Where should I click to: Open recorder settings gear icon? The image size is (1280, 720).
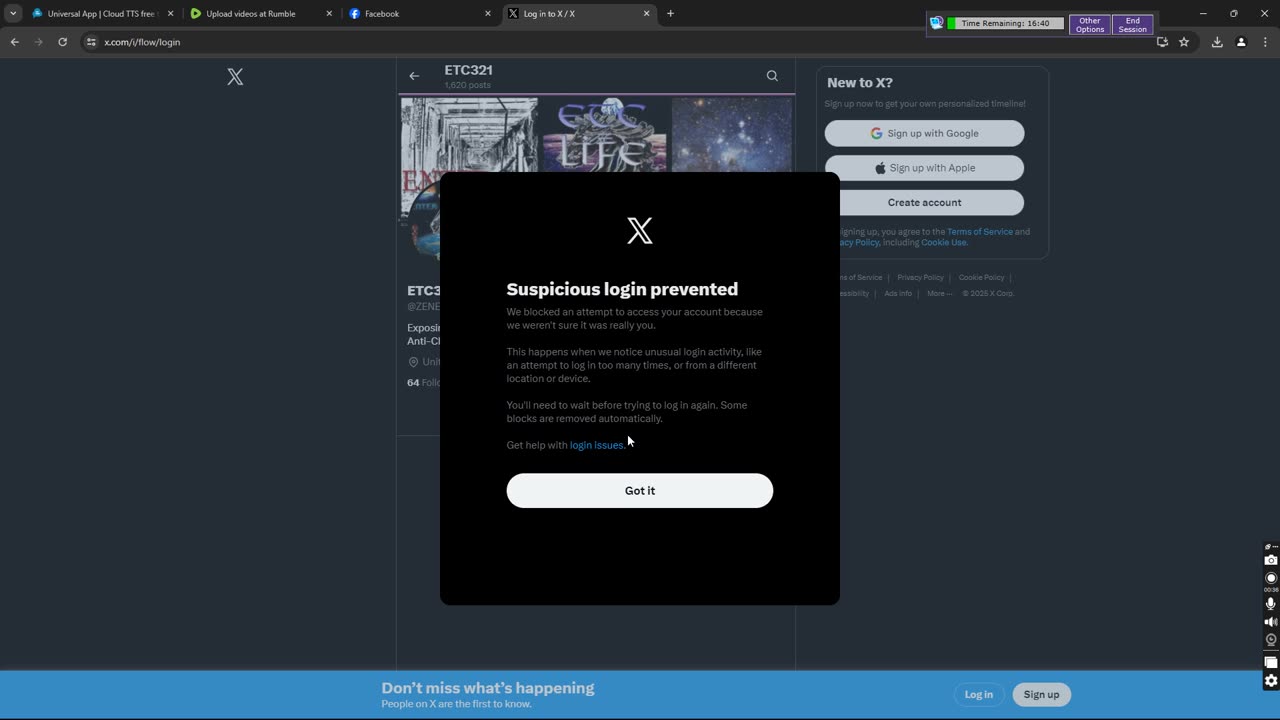[1271, 681]
